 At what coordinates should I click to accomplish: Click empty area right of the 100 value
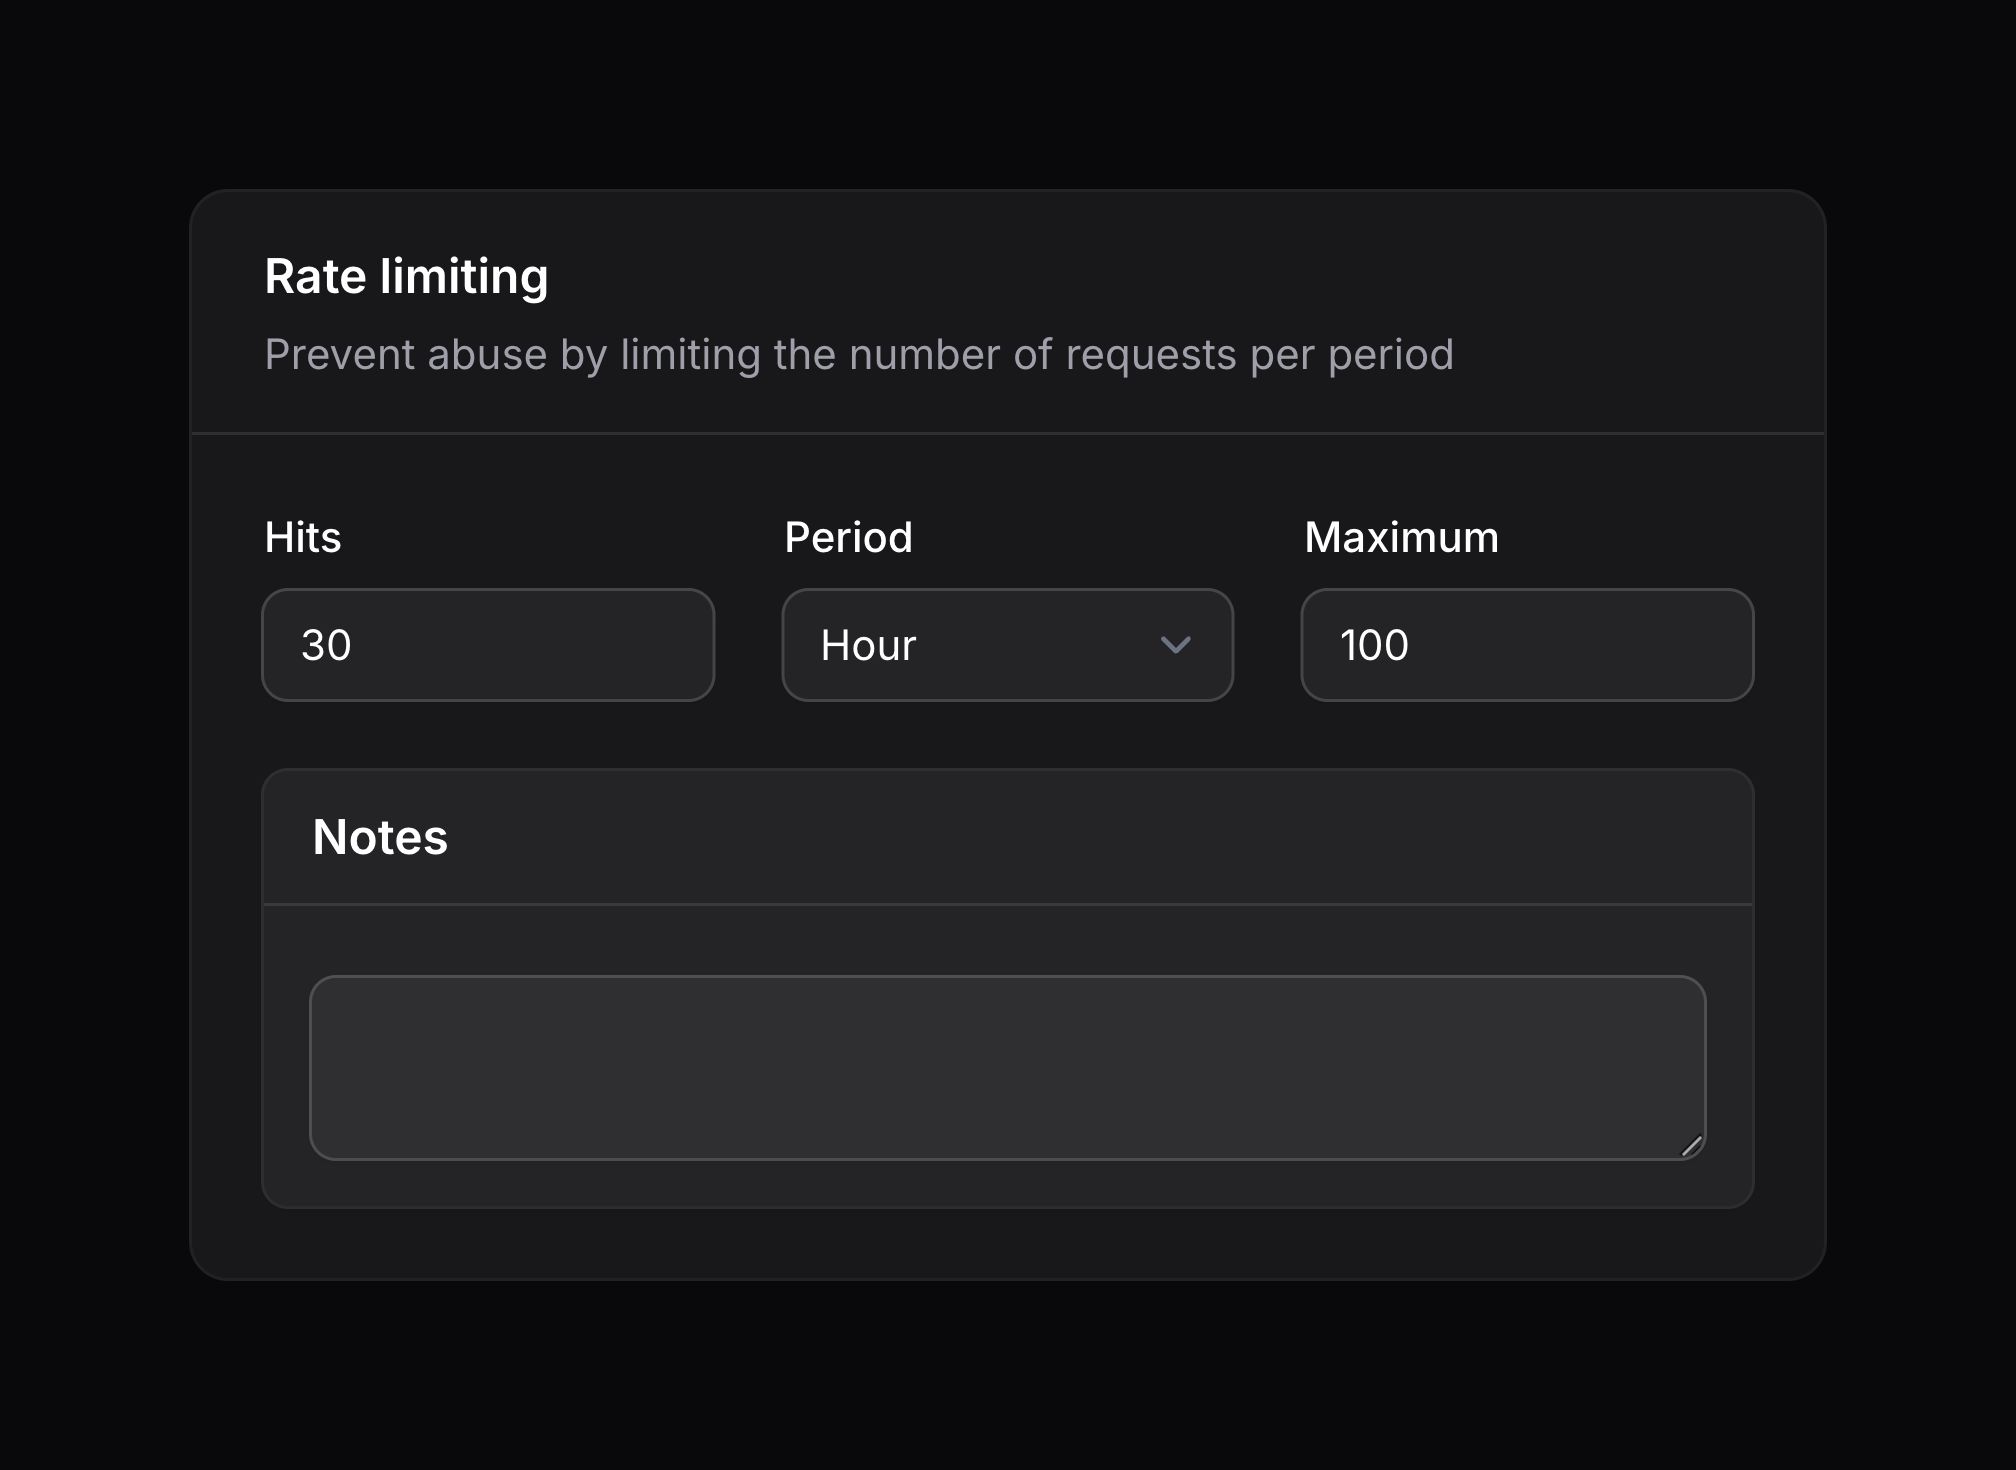coord(1600,645)
